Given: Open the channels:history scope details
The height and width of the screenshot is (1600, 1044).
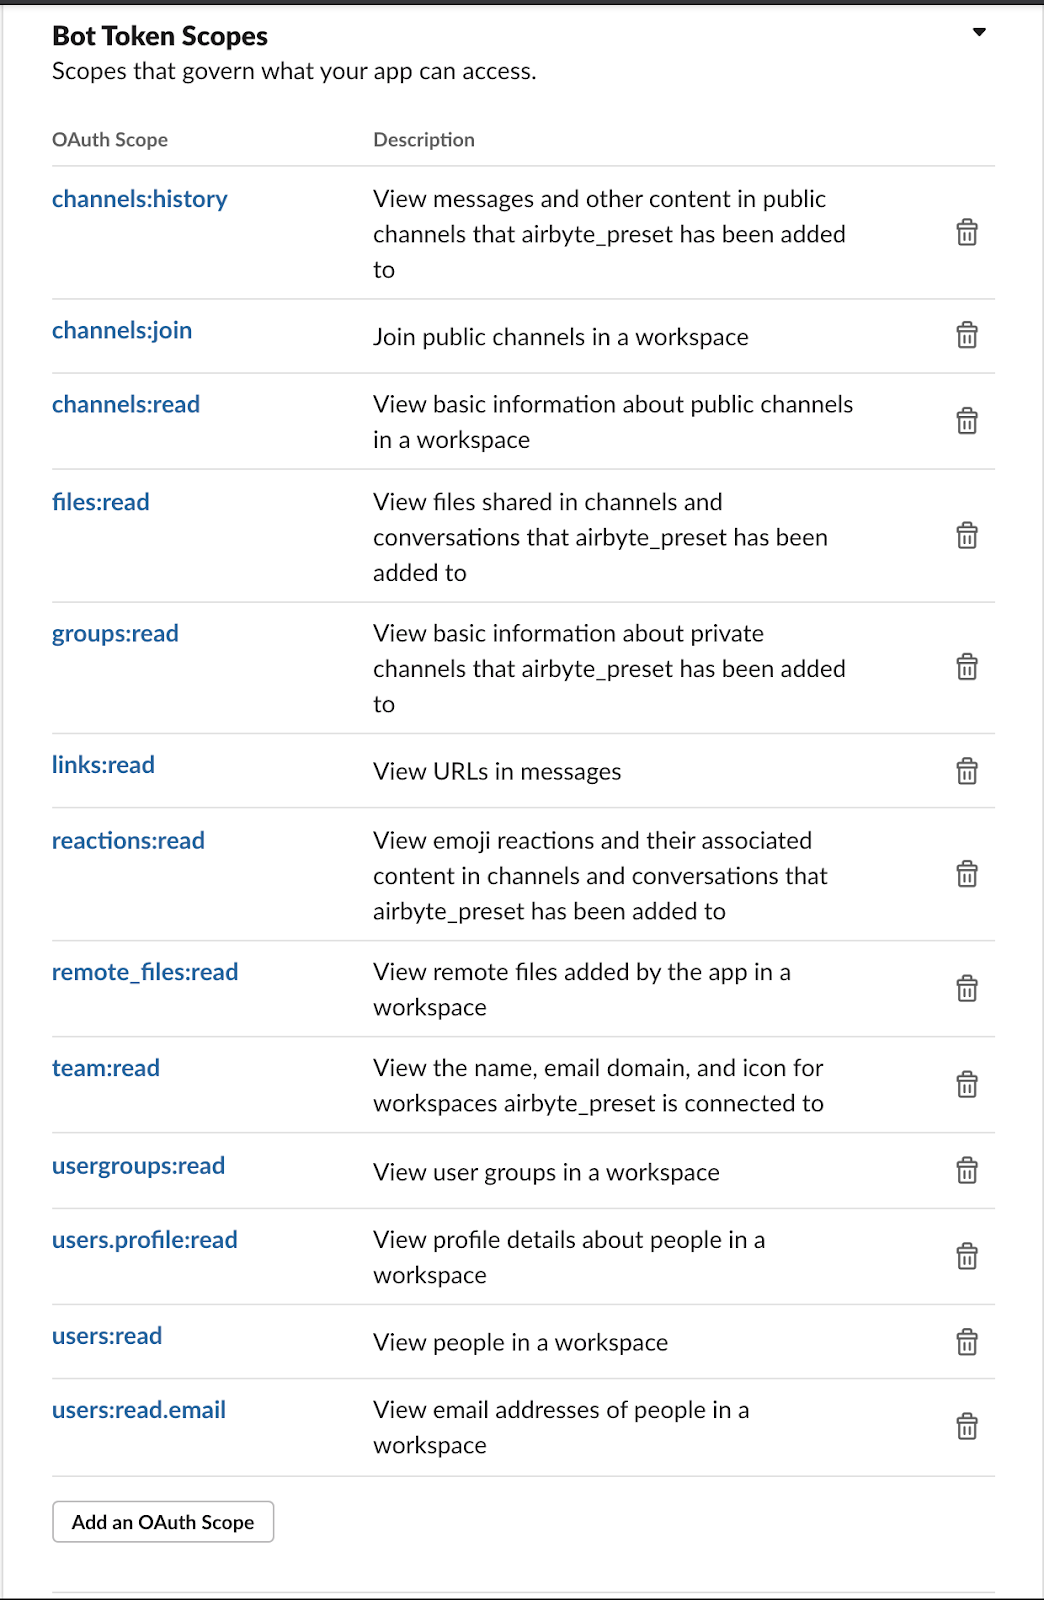Looking at the screenshot, I should coord(140,199).
